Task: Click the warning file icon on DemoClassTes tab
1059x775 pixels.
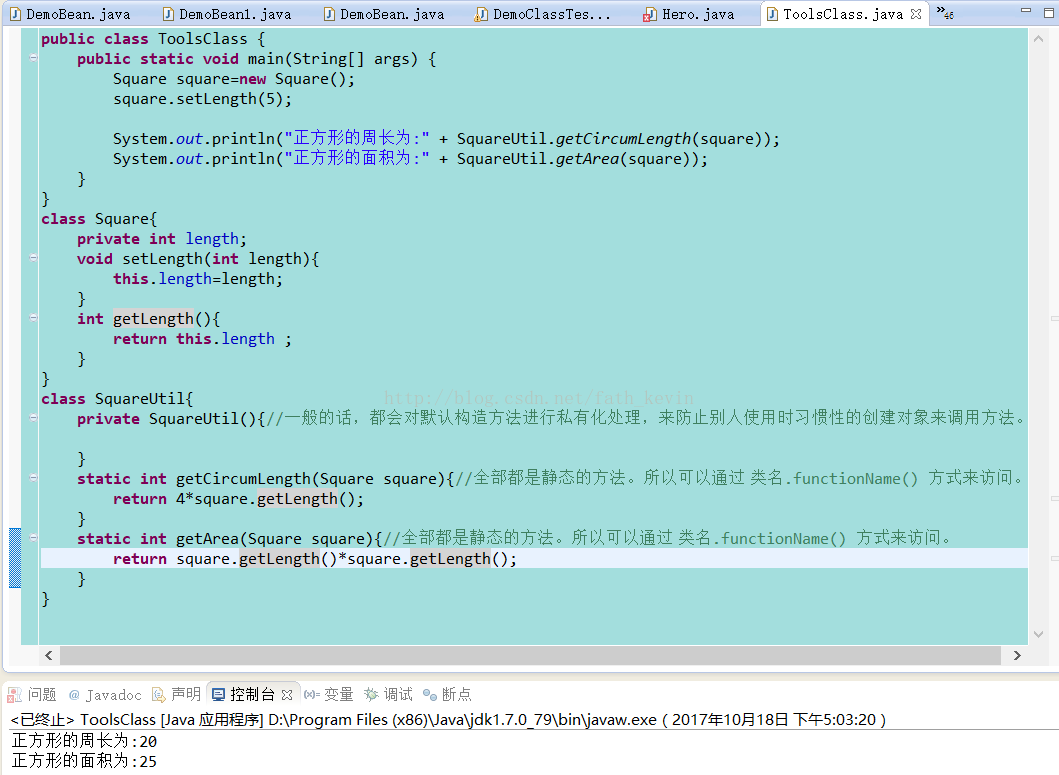Action: (x=481, y=15)
